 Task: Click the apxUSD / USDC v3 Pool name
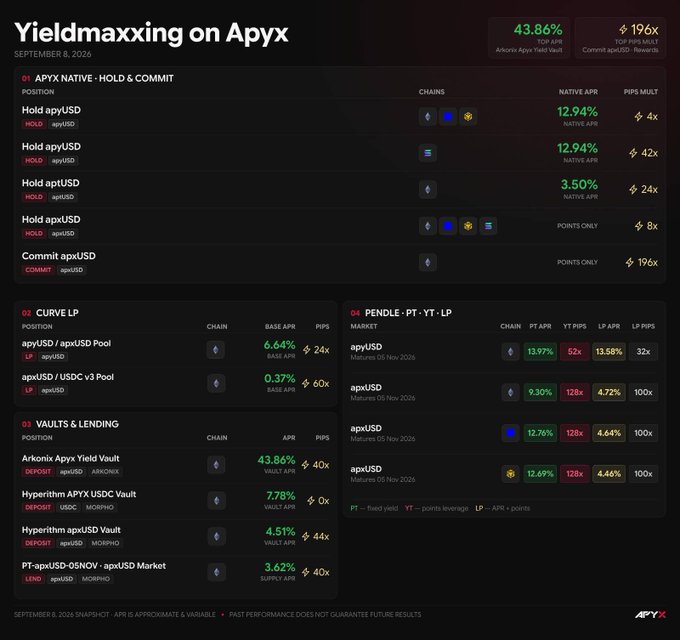click(x=68, y=377)
